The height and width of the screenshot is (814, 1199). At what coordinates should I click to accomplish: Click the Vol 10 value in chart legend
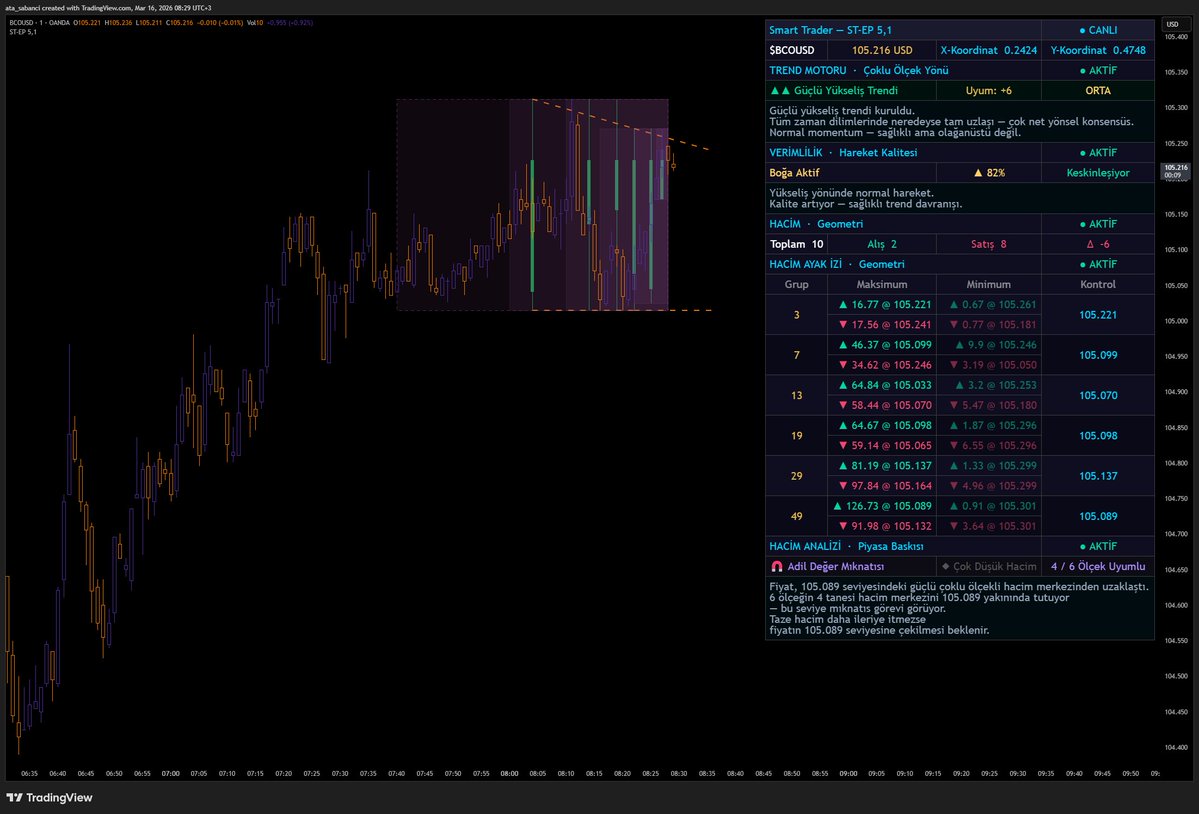(255, 23)
